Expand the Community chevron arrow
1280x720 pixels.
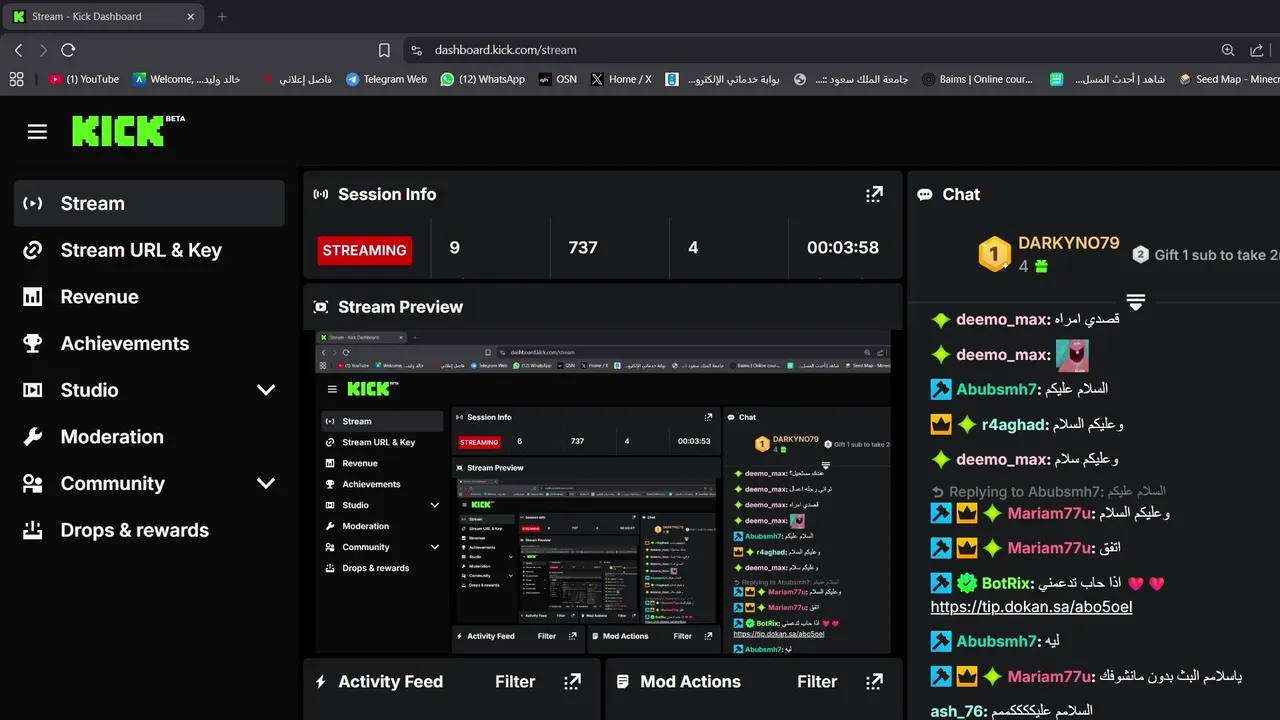coord(266,483)
